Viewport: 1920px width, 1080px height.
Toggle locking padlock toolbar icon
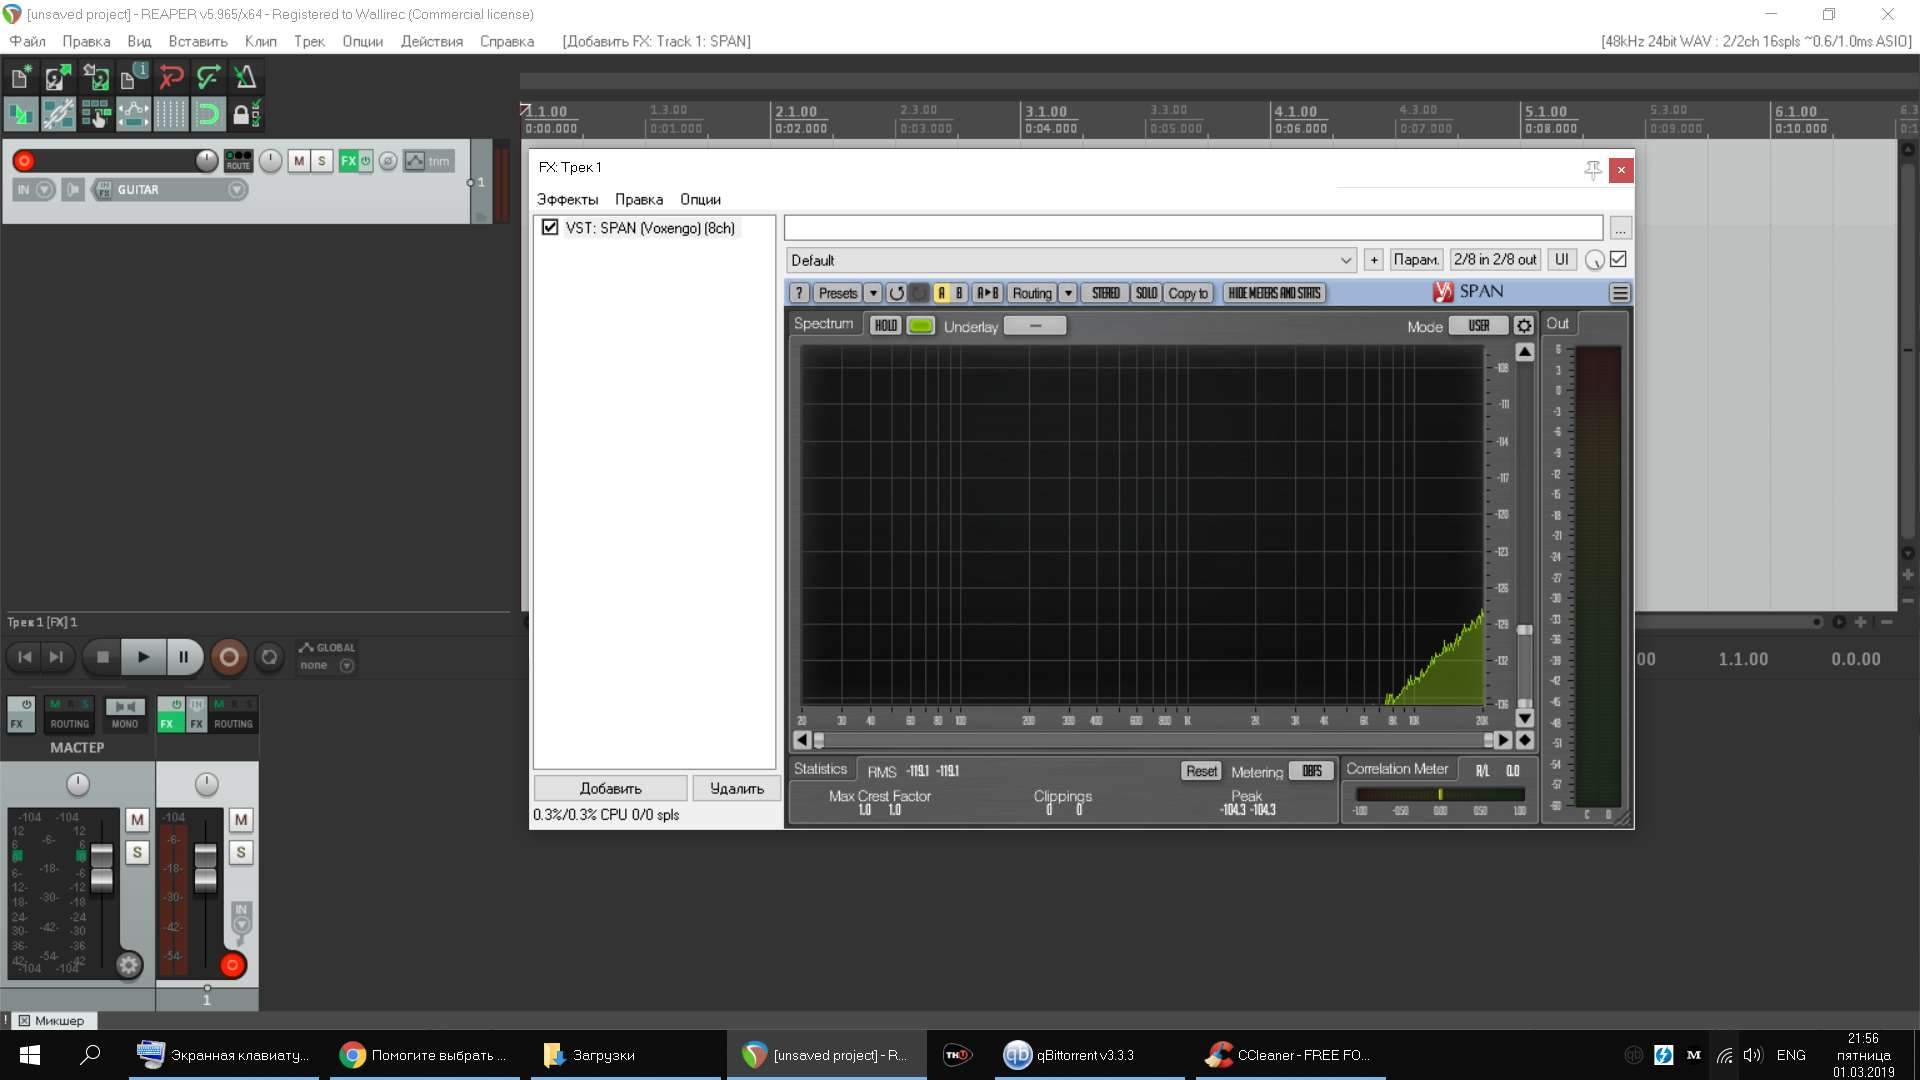244,114
